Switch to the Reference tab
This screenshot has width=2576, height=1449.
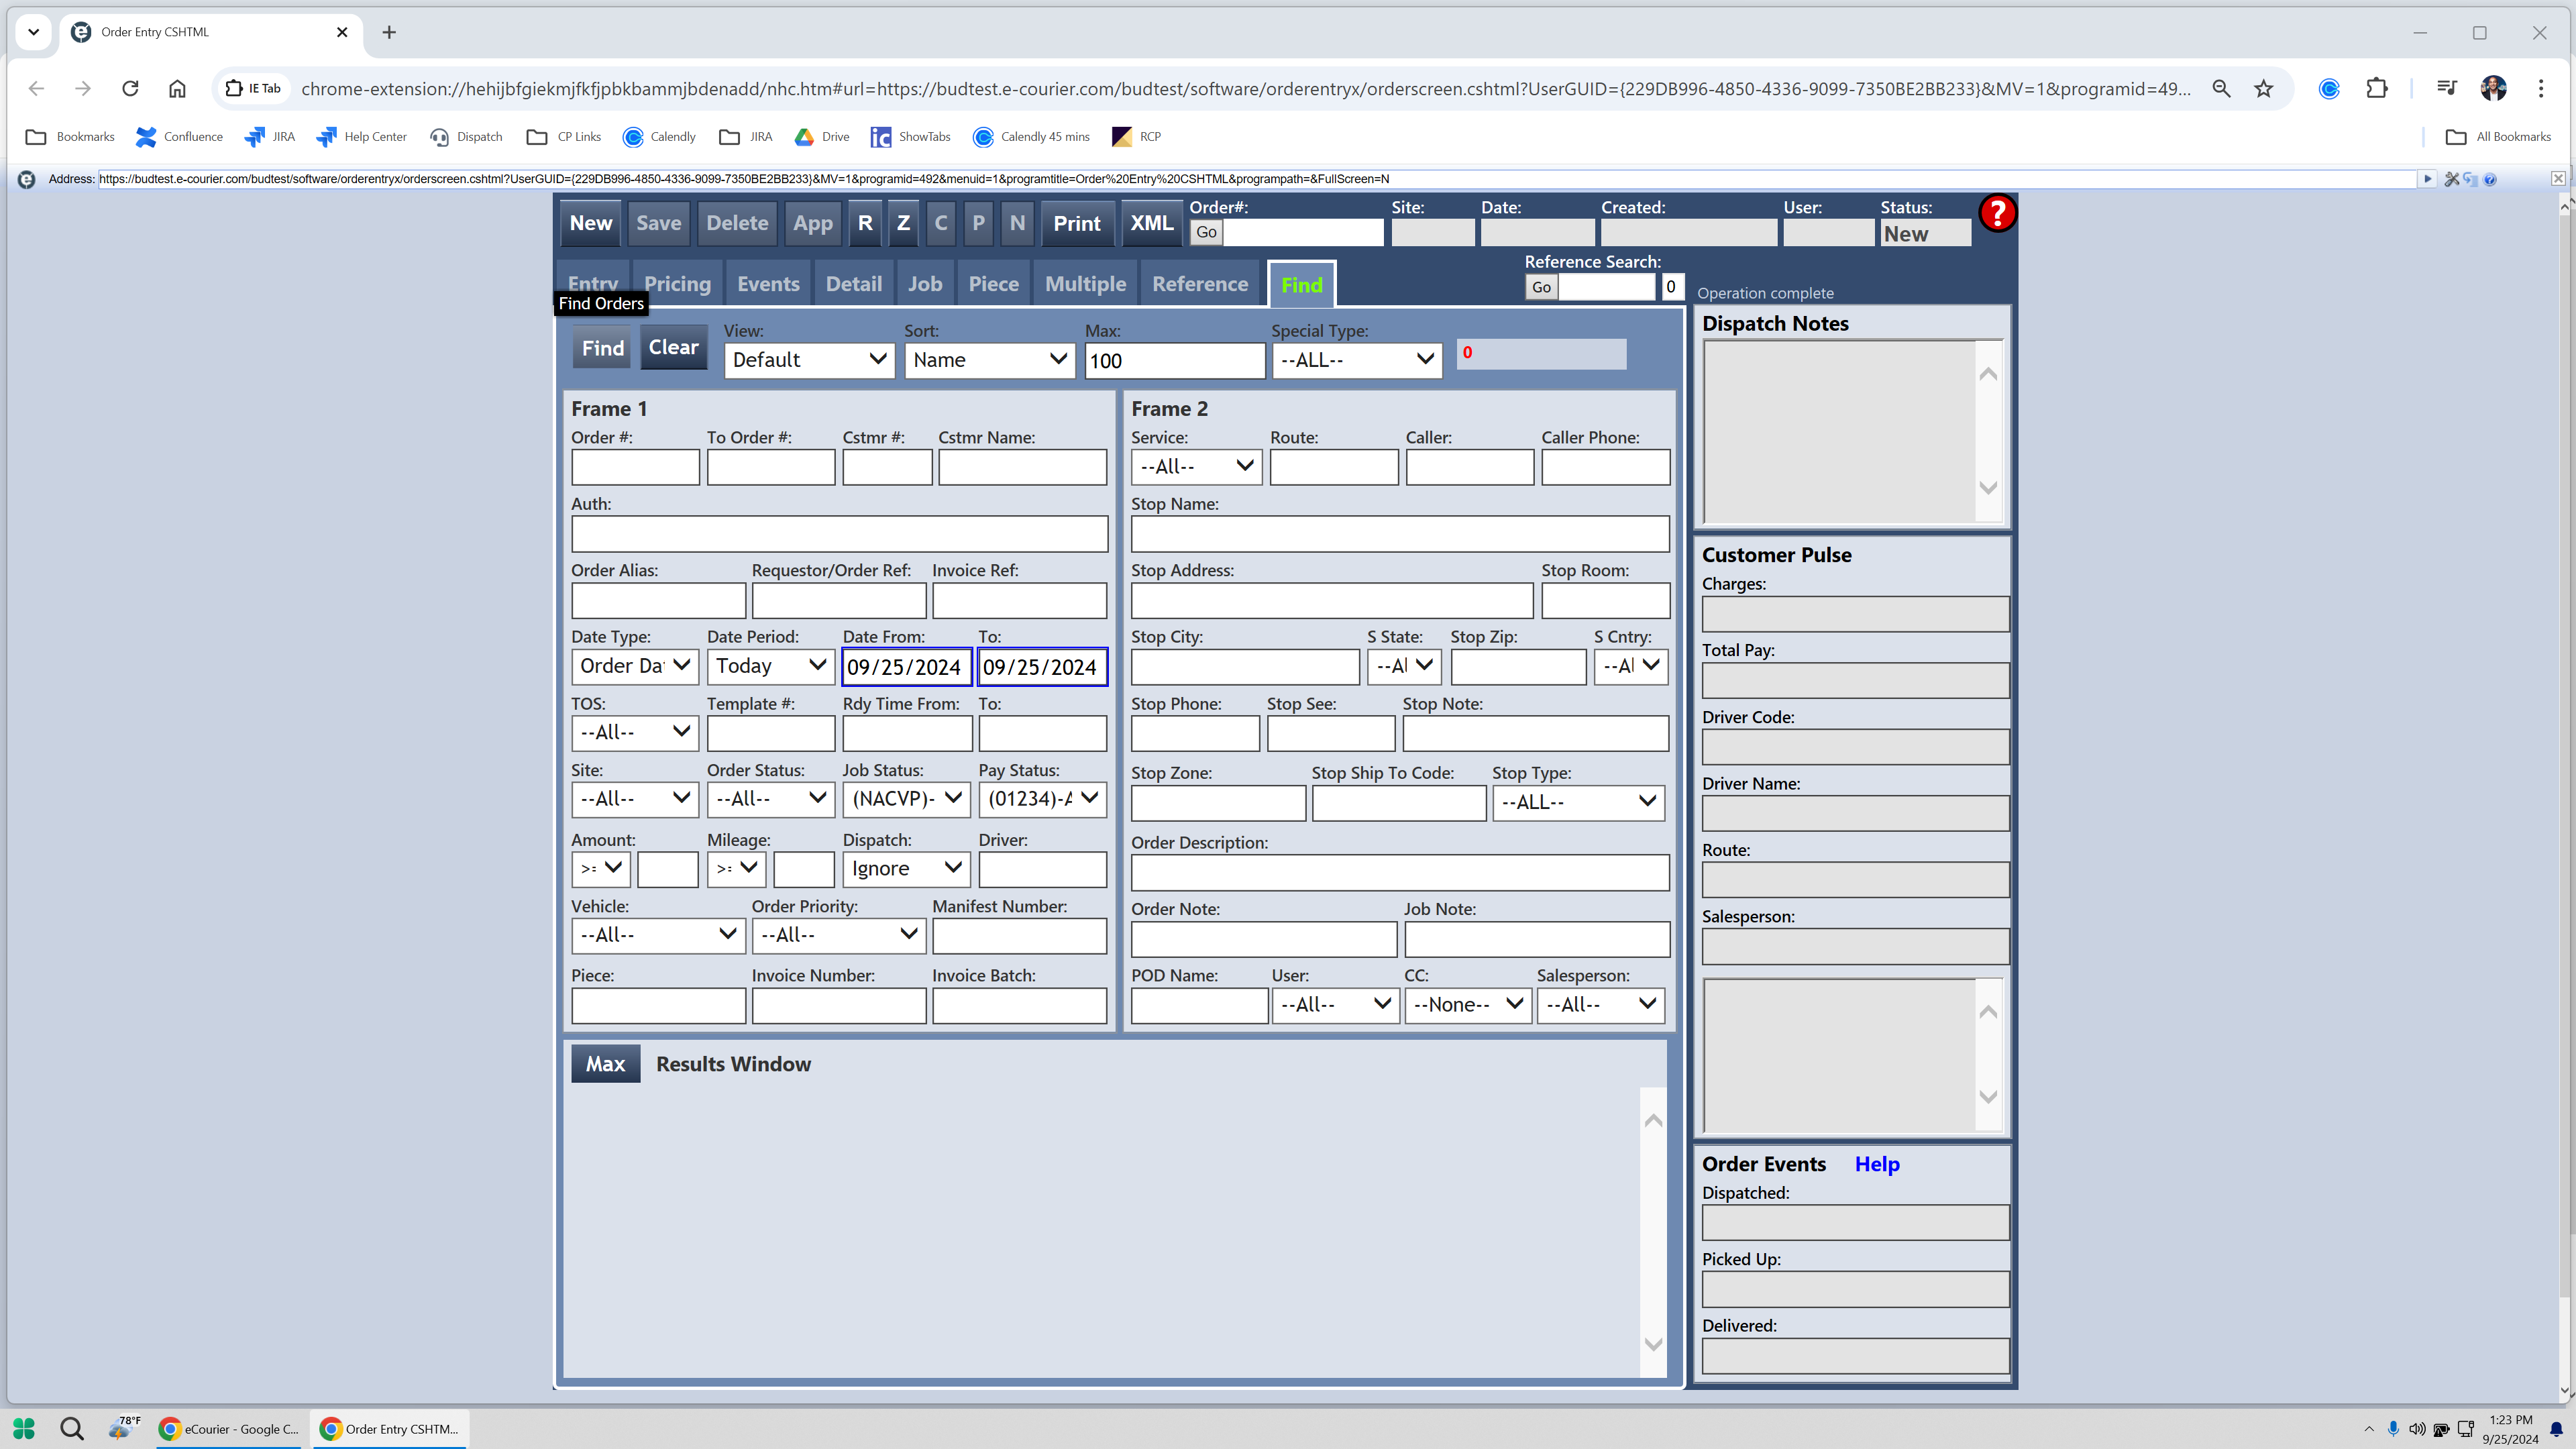(1200, 284)
